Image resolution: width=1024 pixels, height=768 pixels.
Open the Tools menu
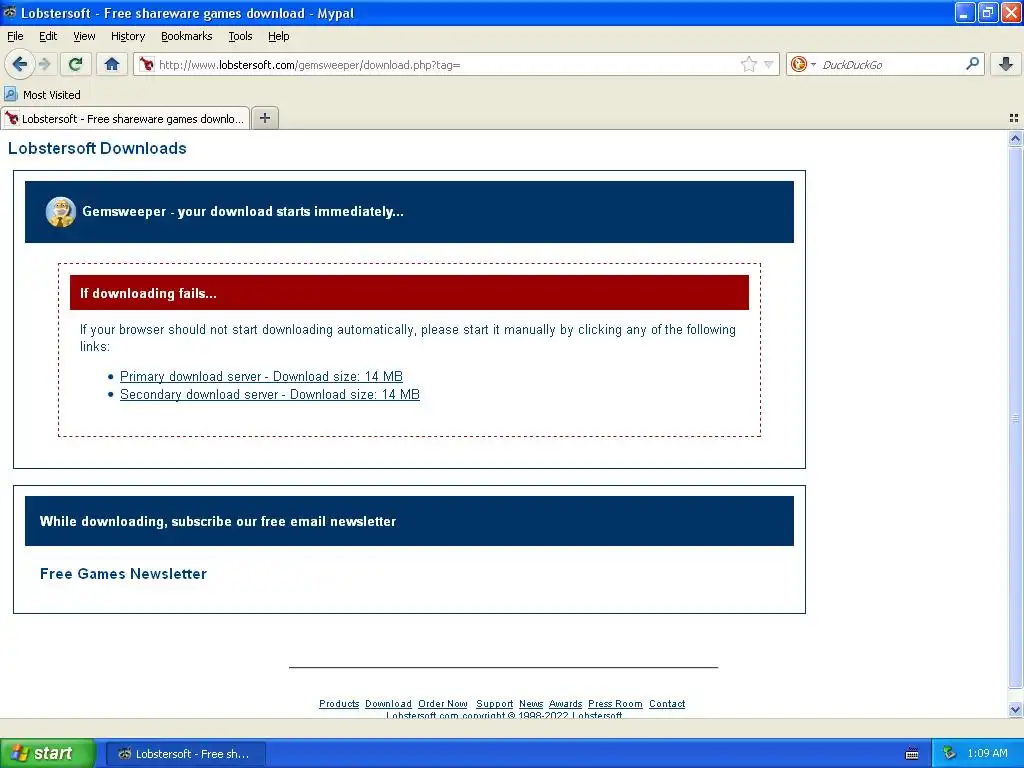coord(240,36)
